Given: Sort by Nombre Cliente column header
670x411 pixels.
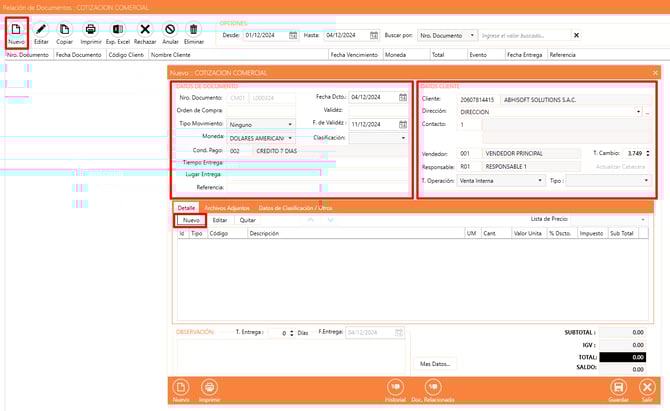Looking at the screenshot, I should point(238,55).
